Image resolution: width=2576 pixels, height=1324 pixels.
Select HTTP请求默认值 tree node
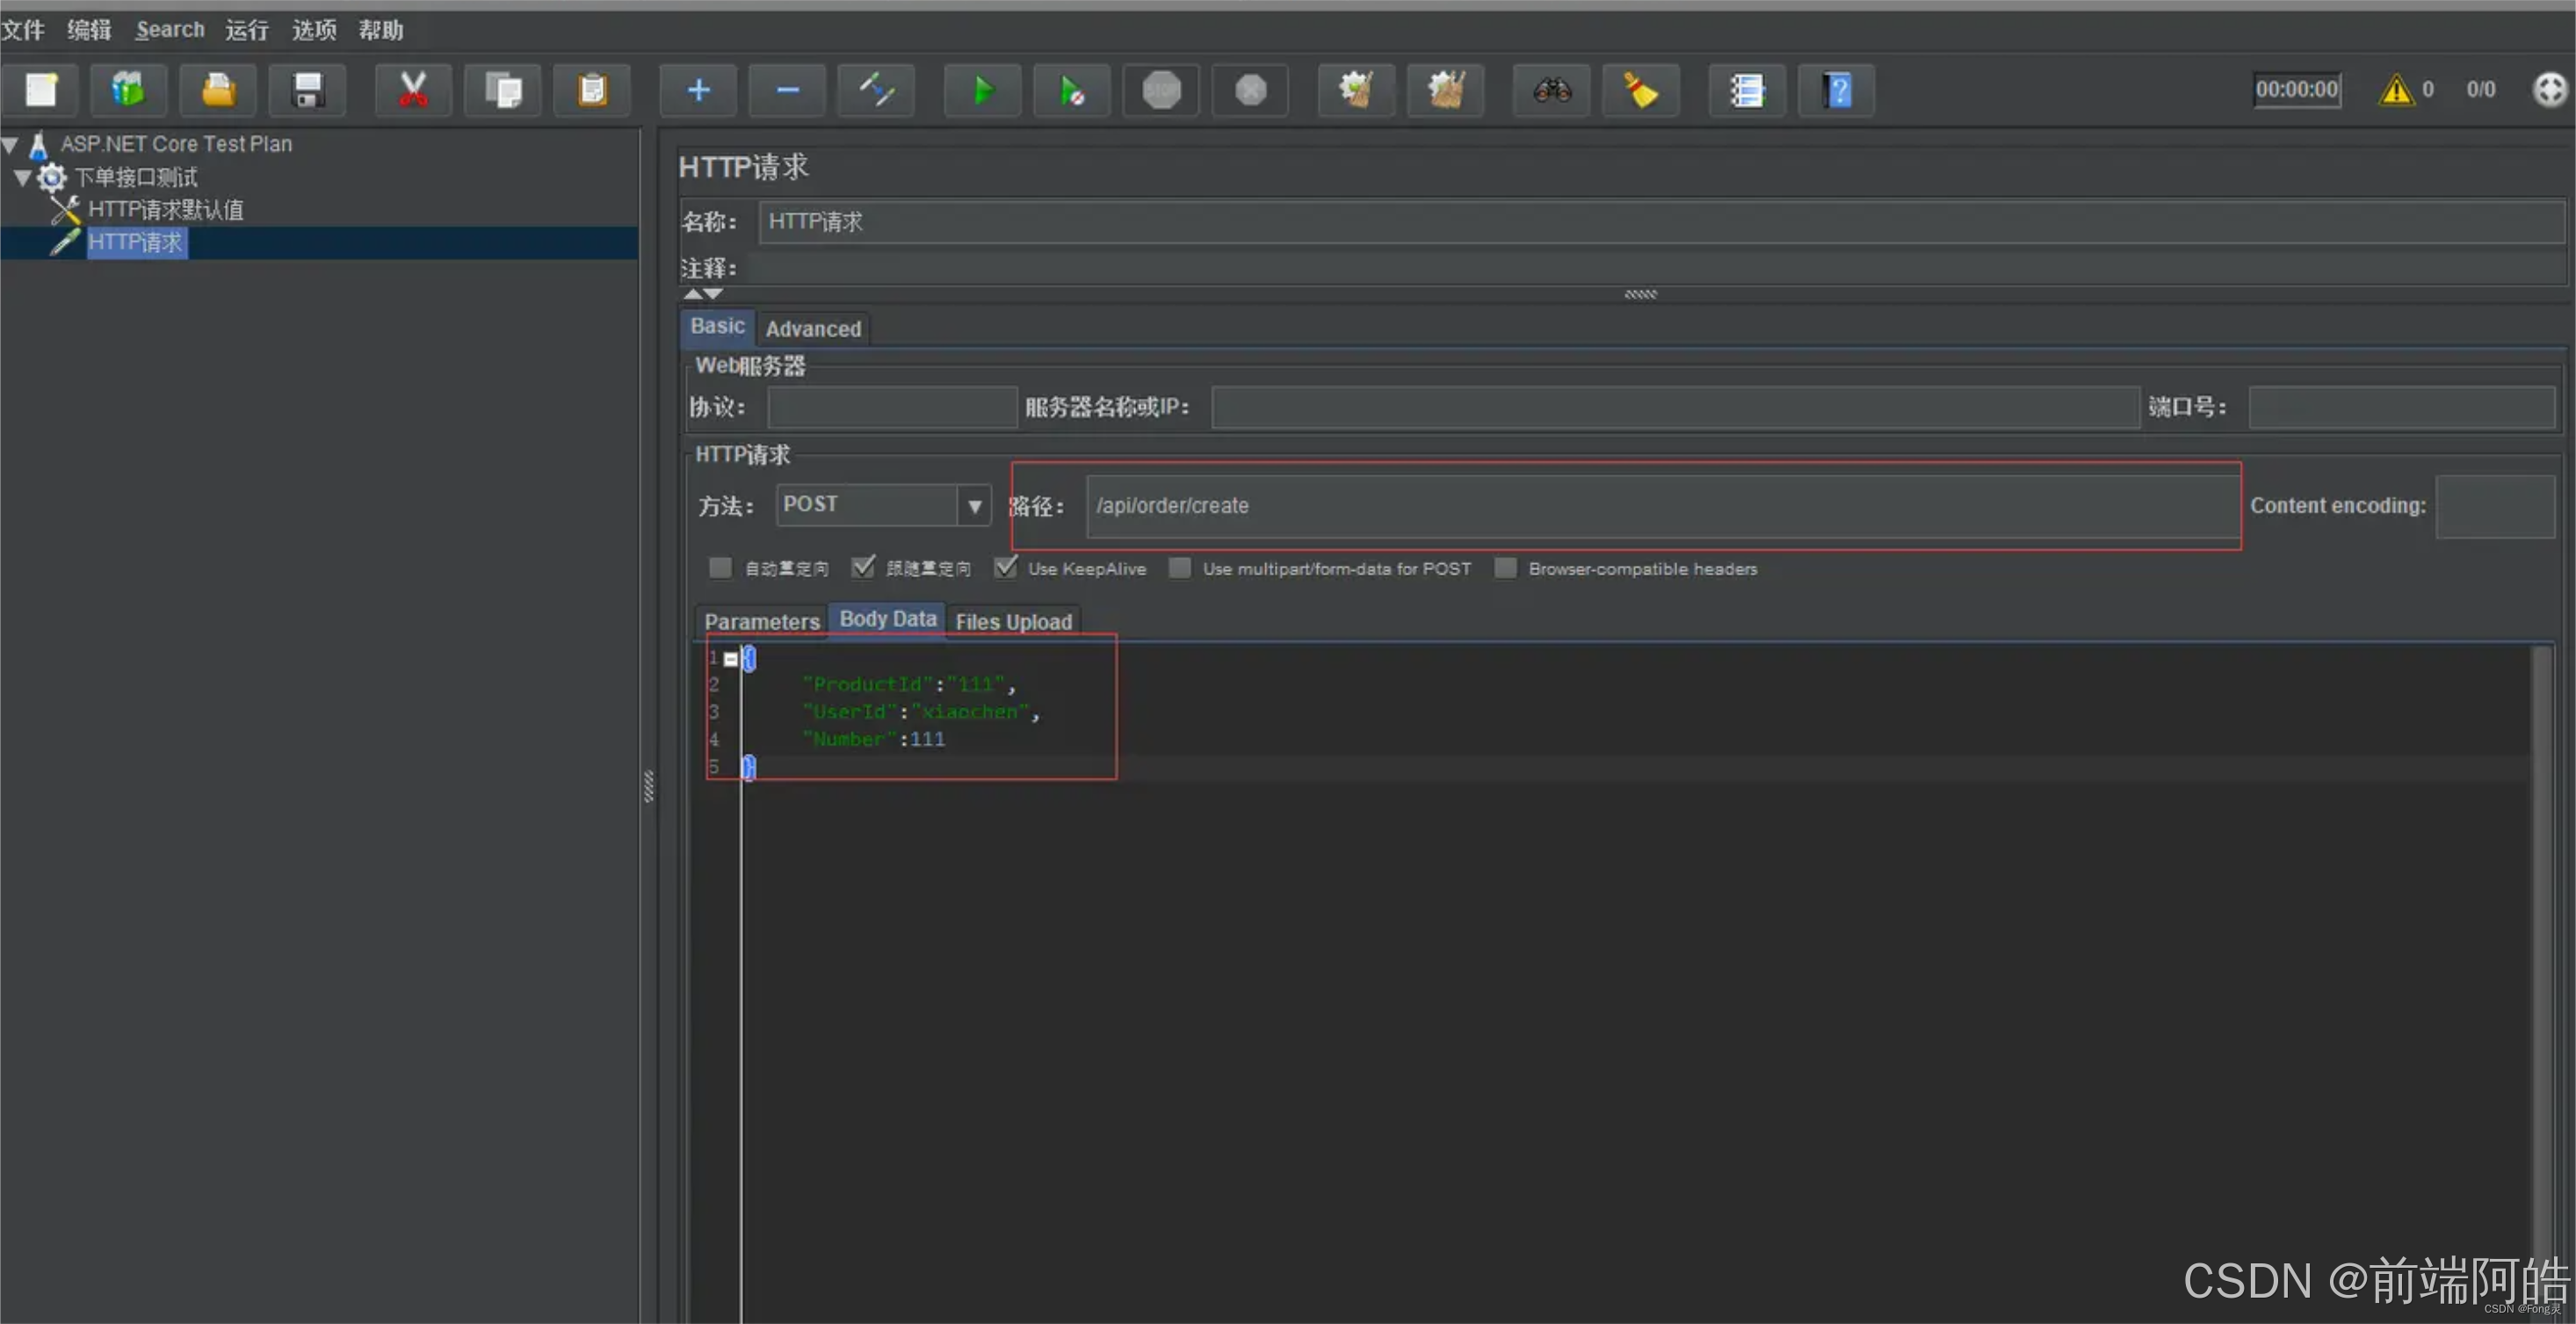pyautogui.click(x=165, y=210)
